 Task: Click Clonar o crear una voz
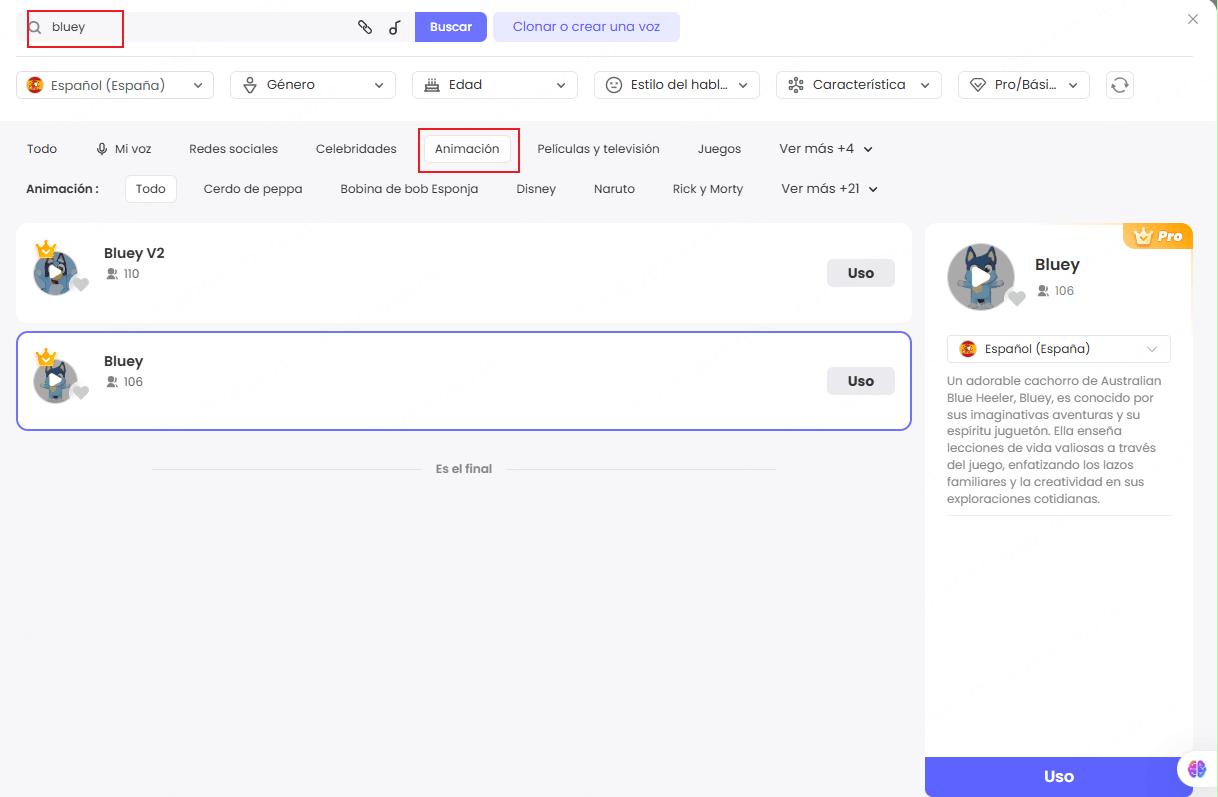pos(586,27)
